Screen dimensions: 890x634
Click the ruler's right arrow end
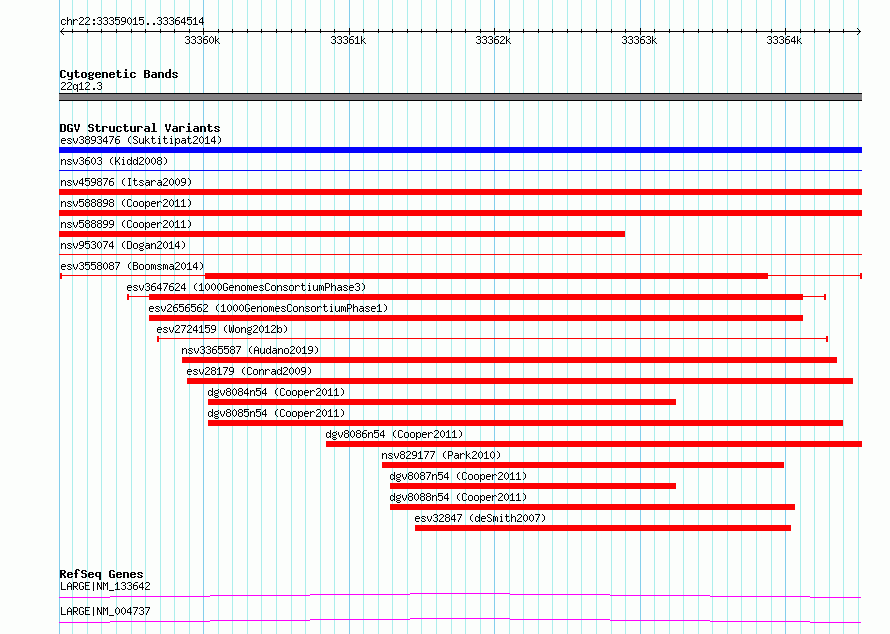[x=859, y=32]
